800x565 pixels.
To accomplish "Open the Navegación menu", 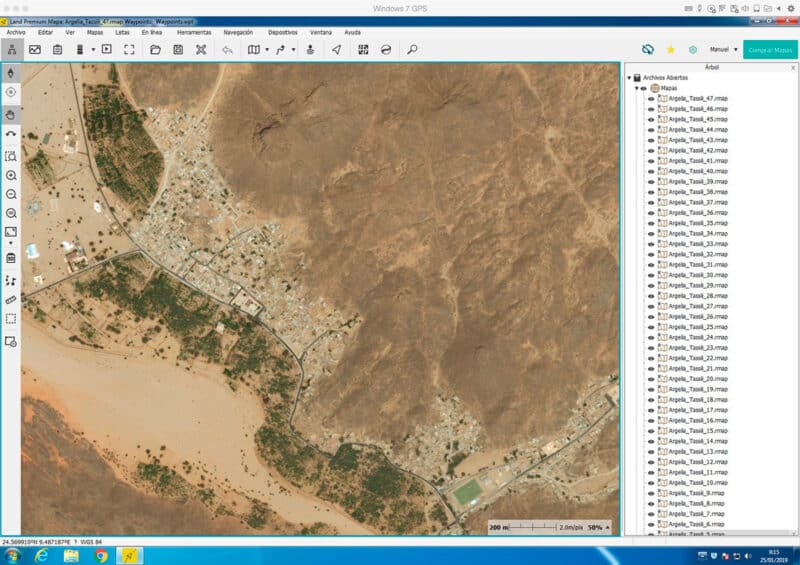I will [x=238, y=32].
